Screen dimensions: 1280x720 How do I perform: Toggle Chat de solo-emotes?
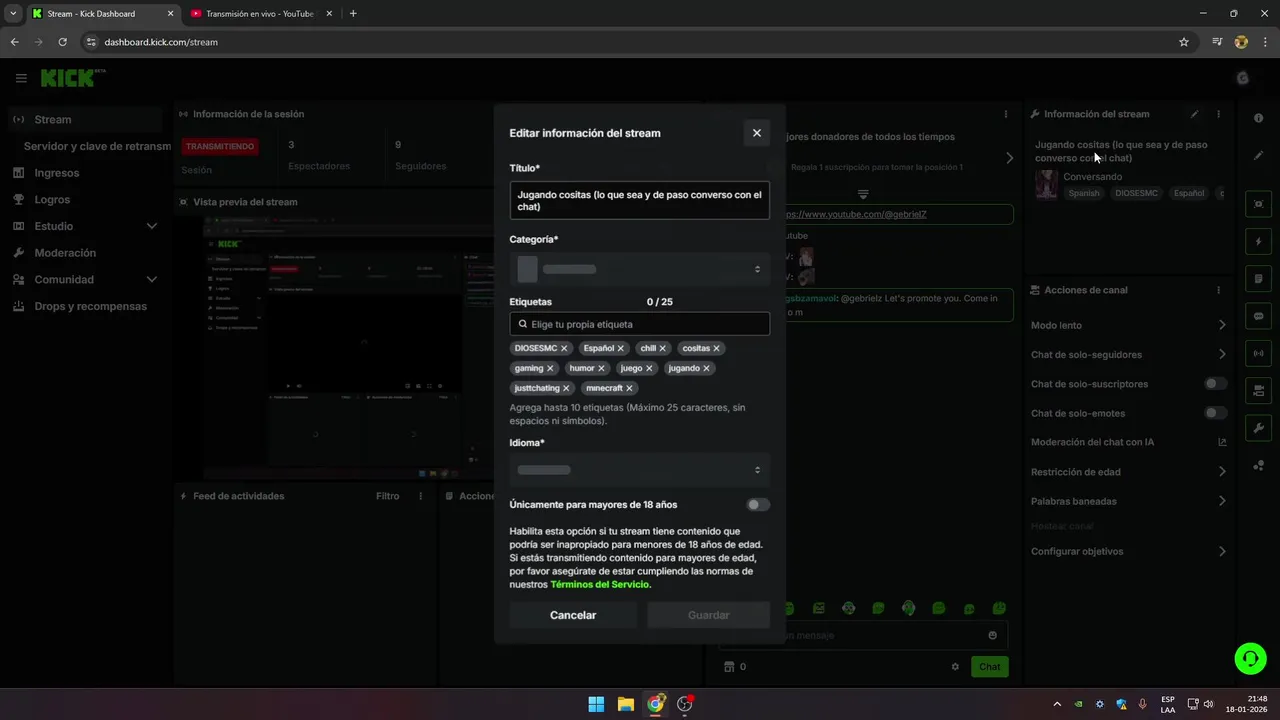coord(1215,413)
